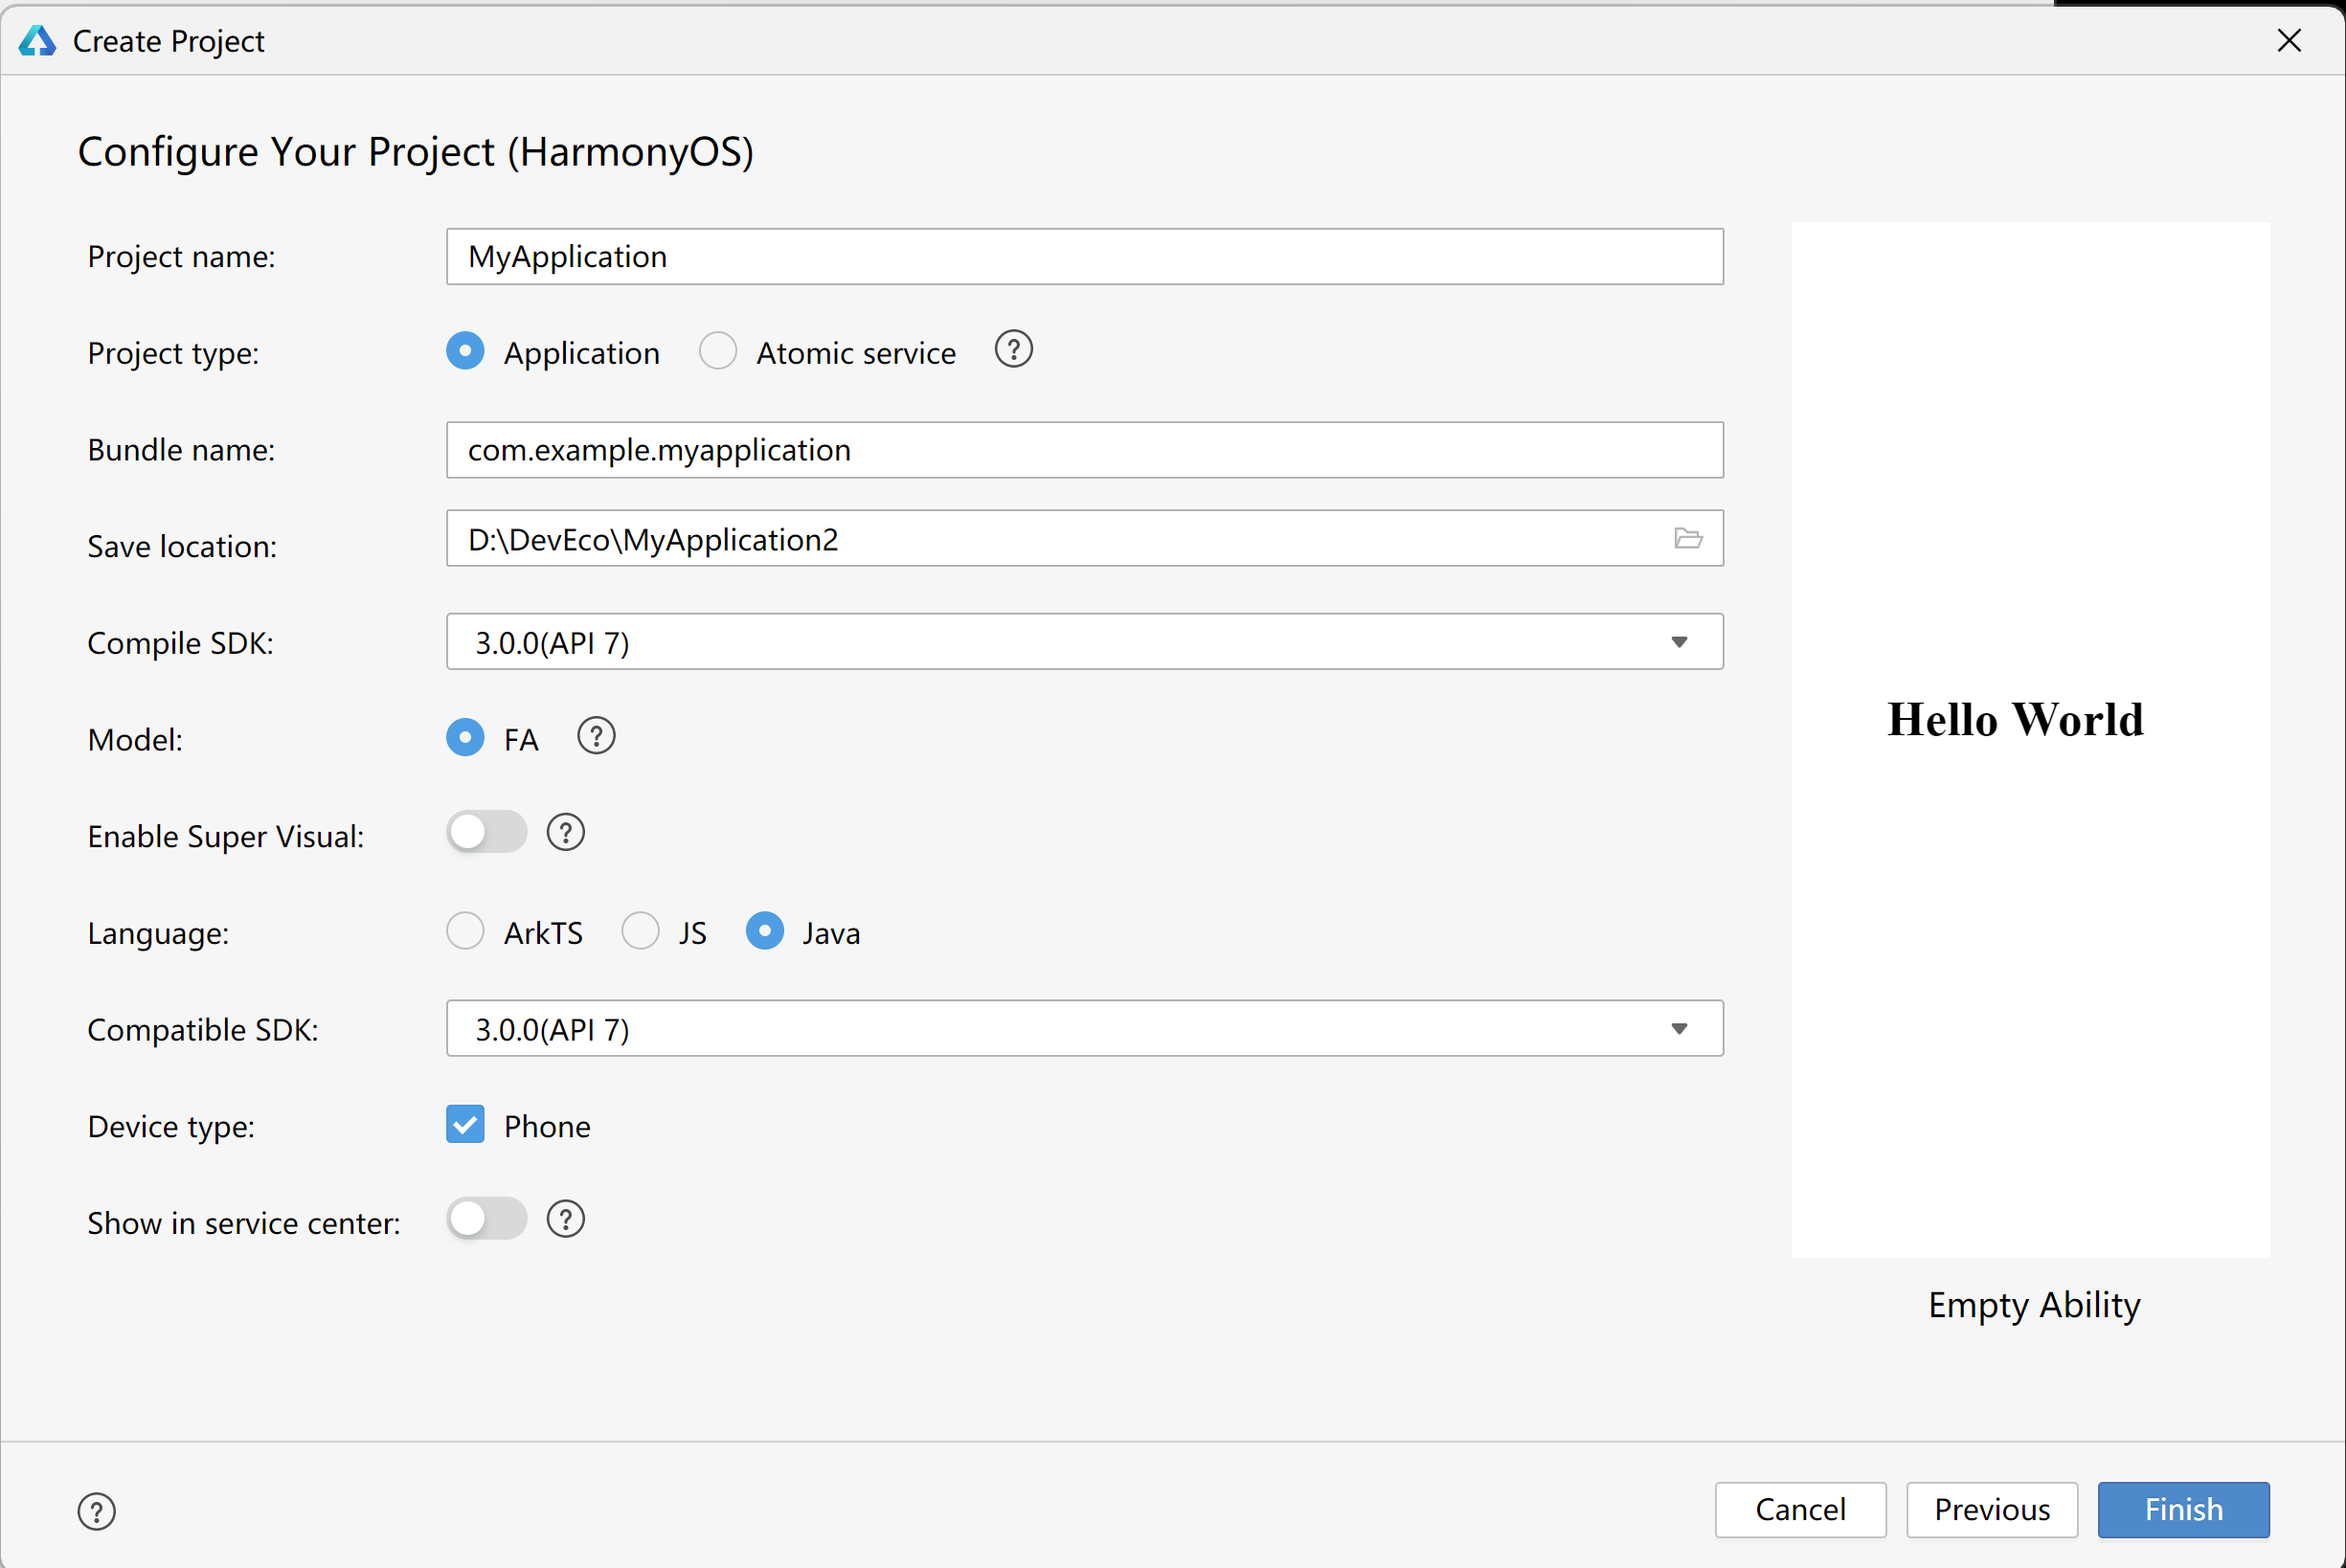Expand the Compile SDK dropdown

coord(1084,642)
